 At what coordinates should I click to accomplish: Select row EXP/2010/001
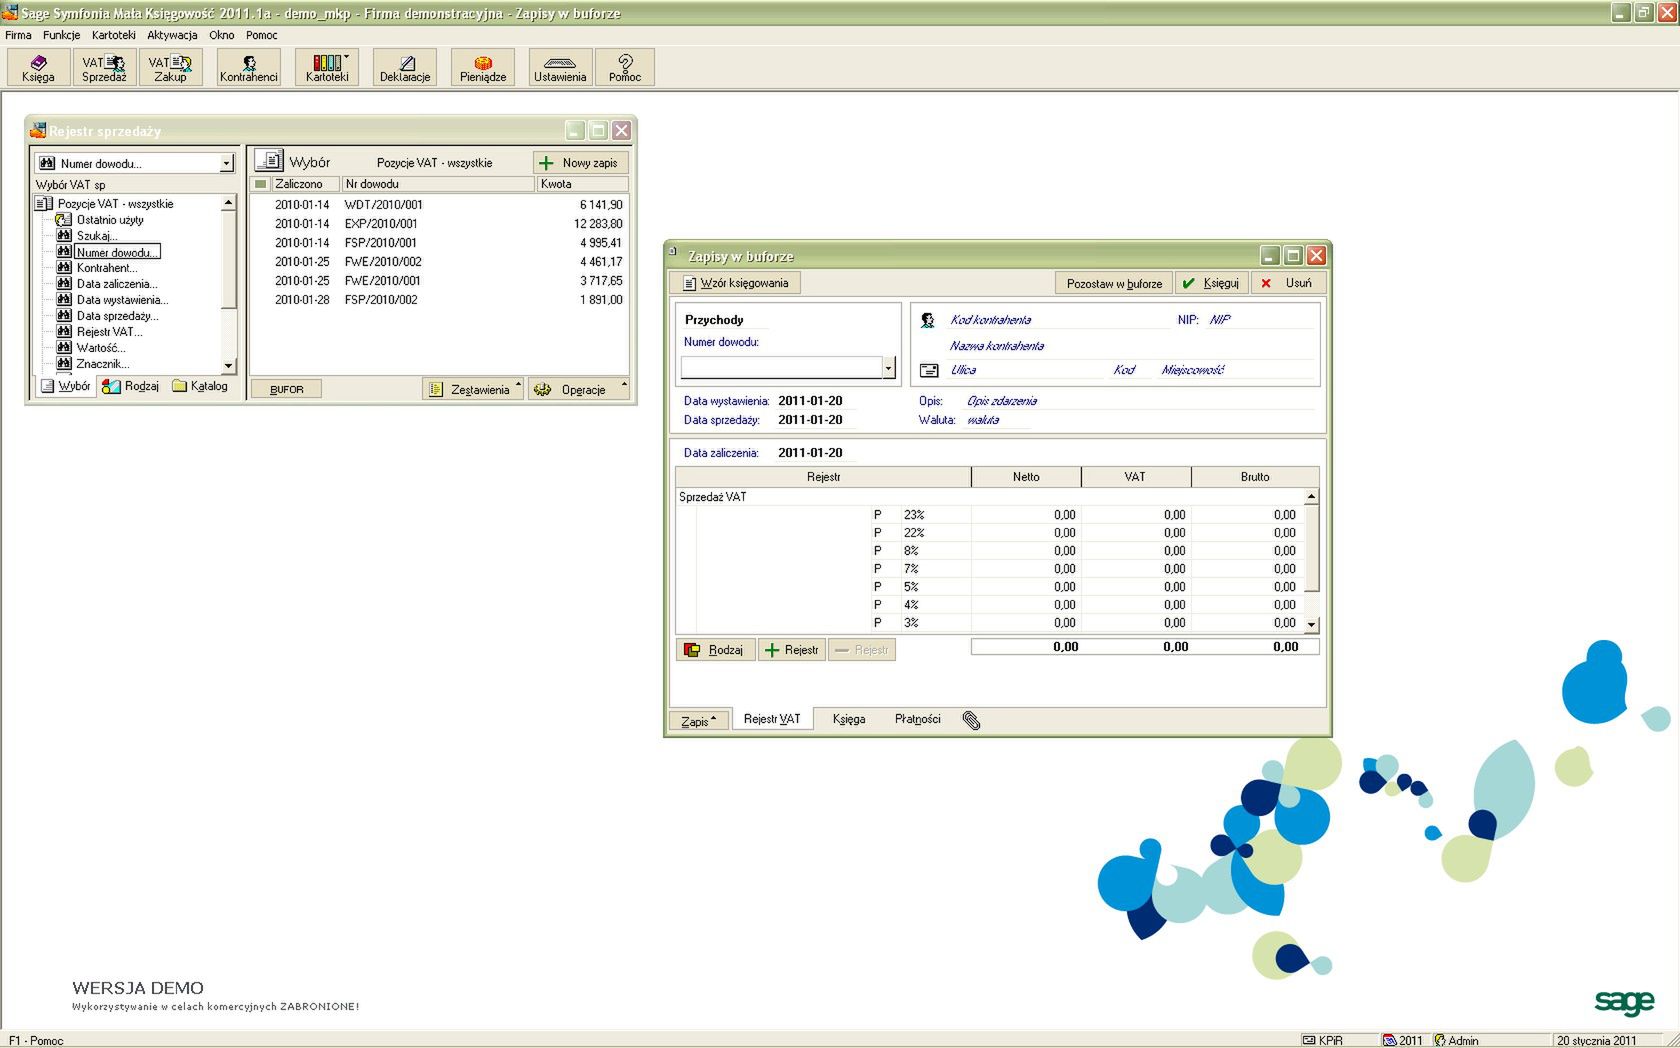[x=439, y=223]
